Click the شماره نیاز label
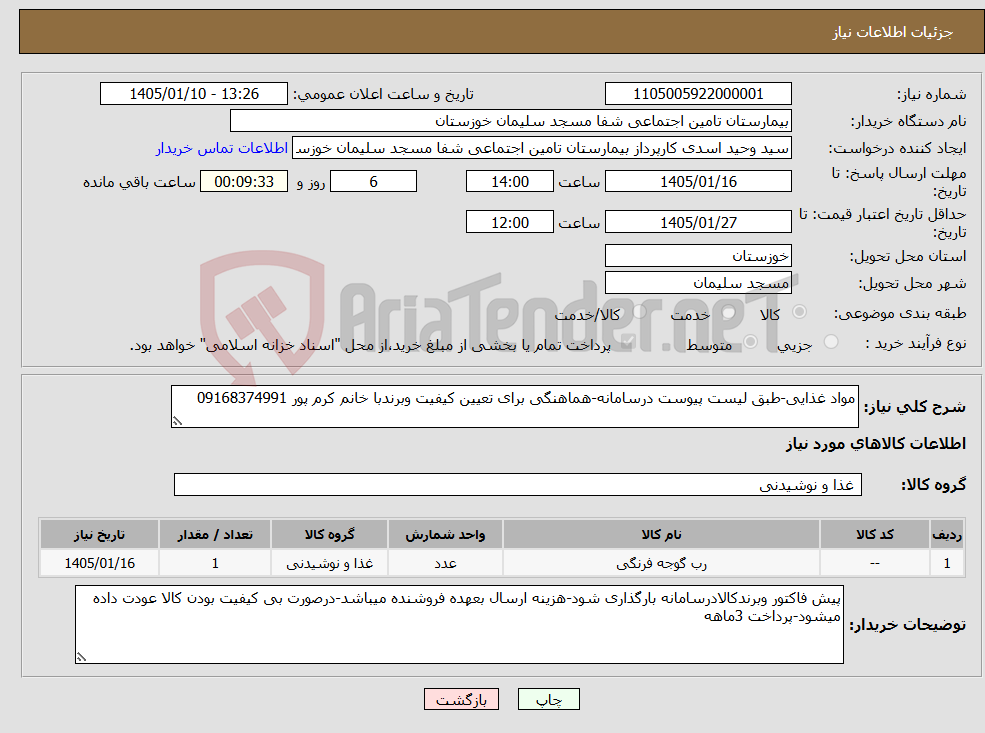This screenshot has width=985, height=733. 932,94
